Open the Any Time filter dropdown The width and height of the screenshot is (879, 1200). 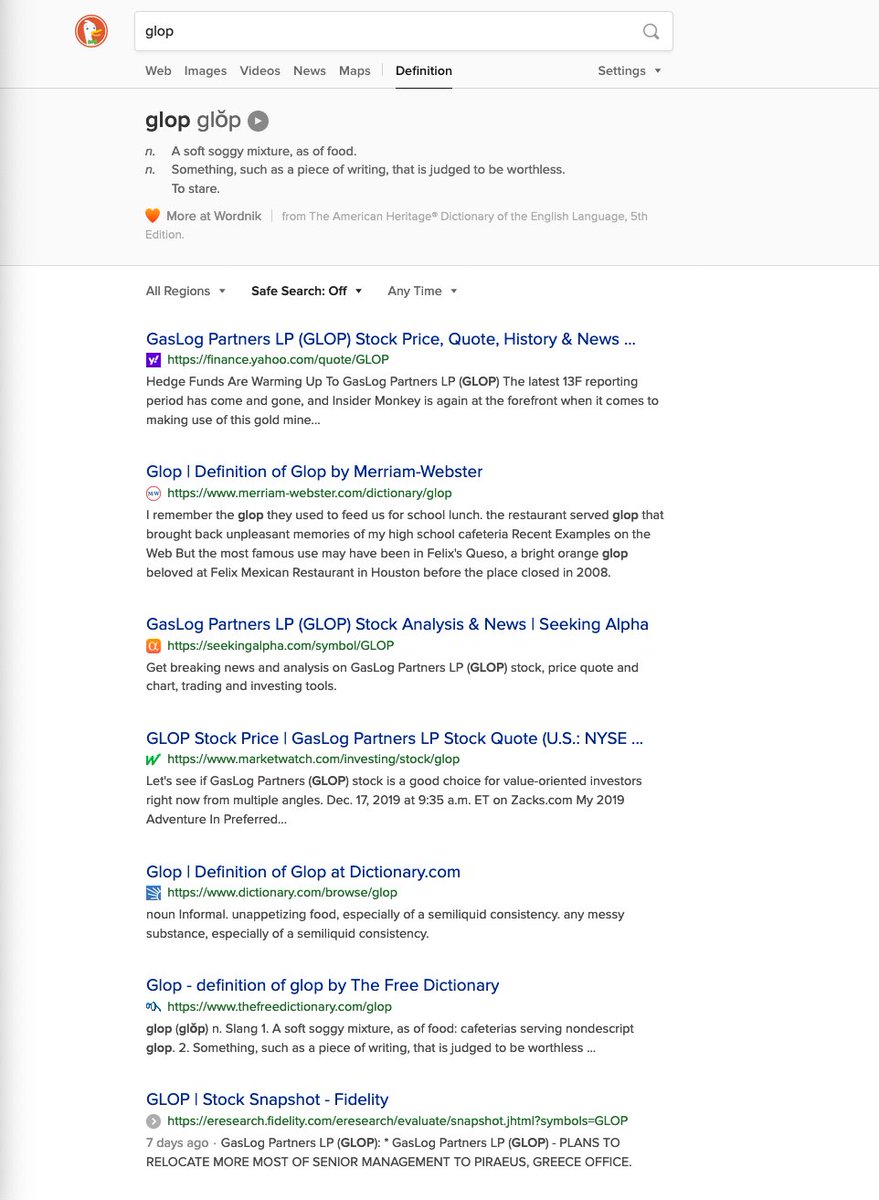point(423,291)
